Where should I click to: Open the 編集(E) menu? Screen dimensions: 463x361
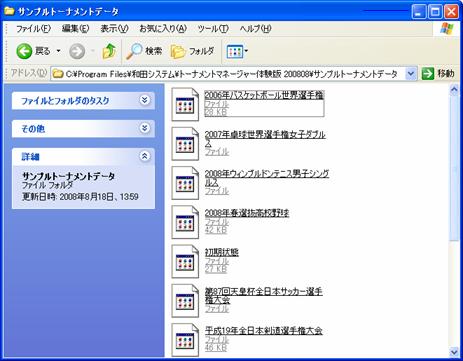coord(75,29)
